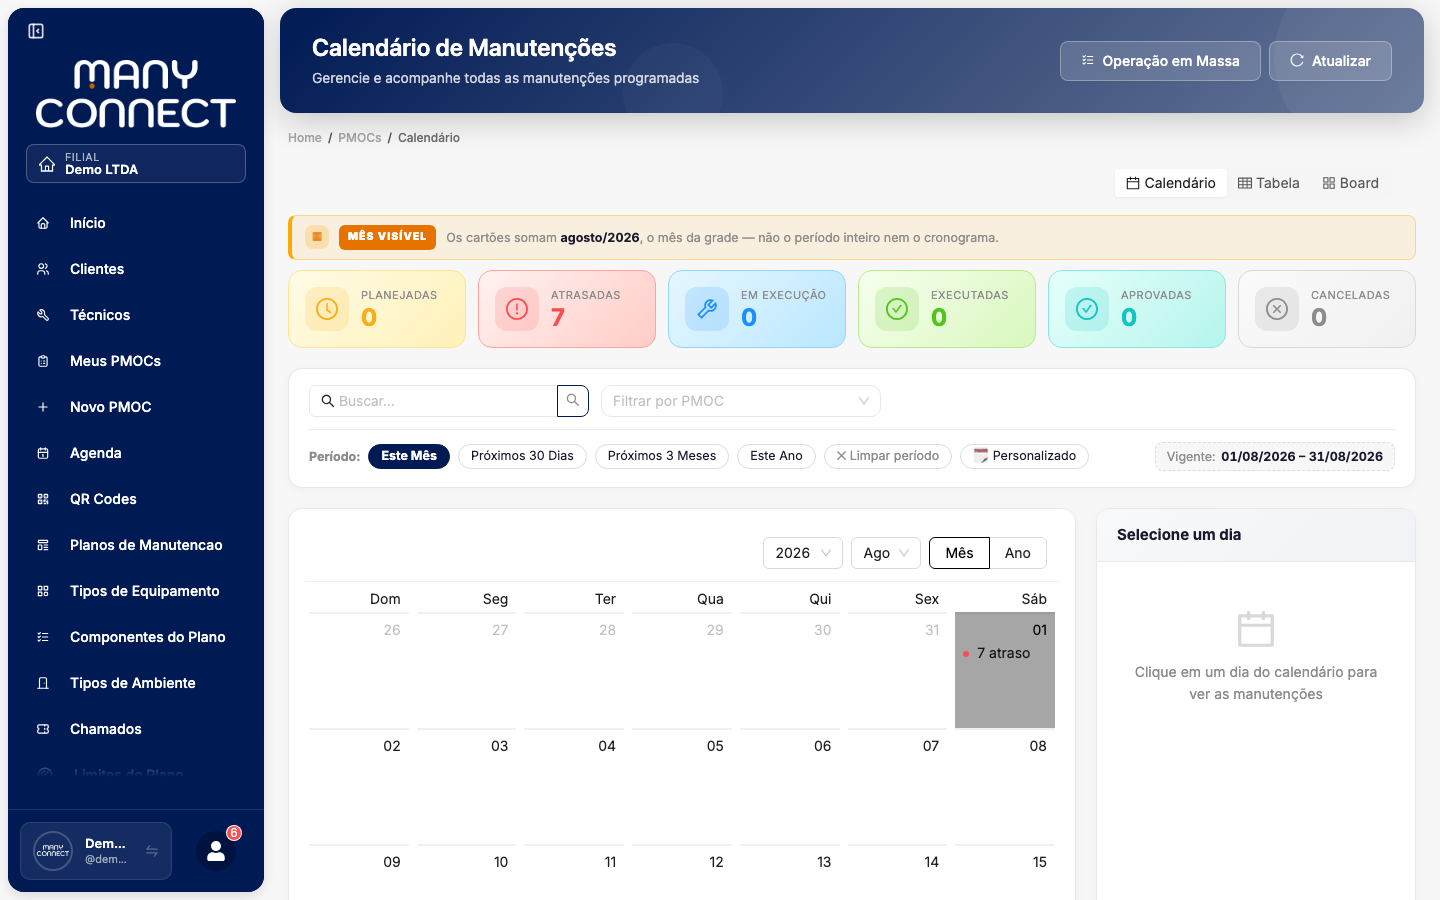1440x900 pixels.
Task: Click the Planejadas stat card
Action: (x=377, y=309)
